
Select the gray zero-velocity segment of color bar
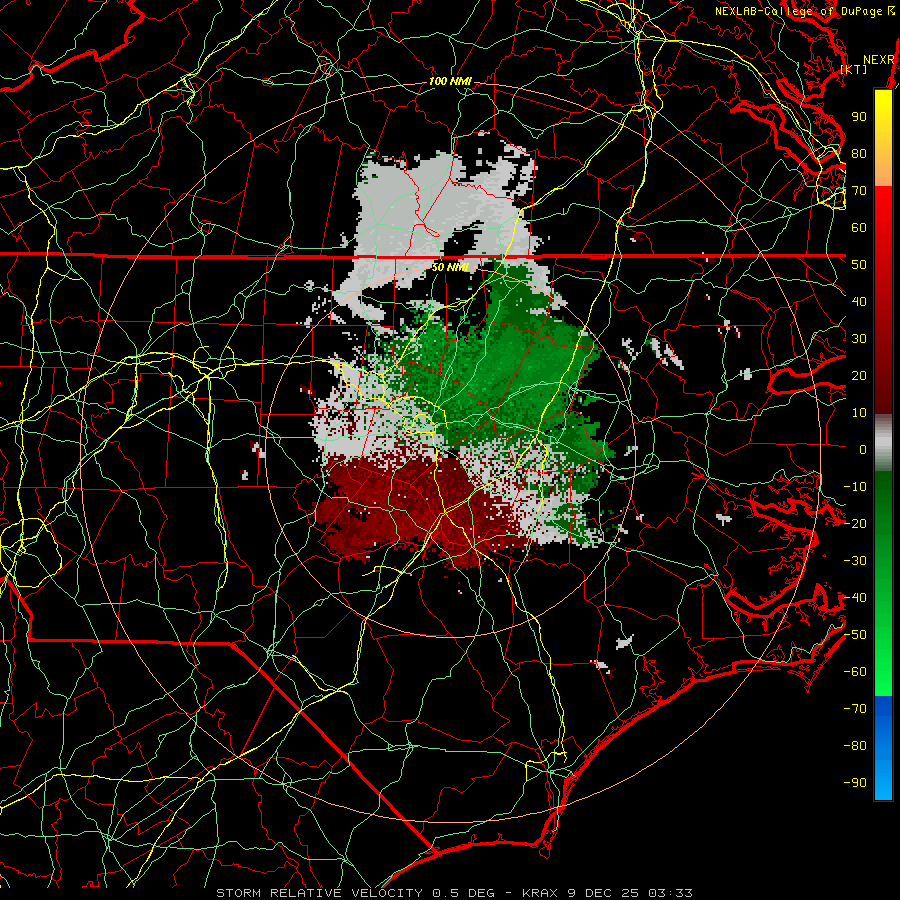coord(883,442)
